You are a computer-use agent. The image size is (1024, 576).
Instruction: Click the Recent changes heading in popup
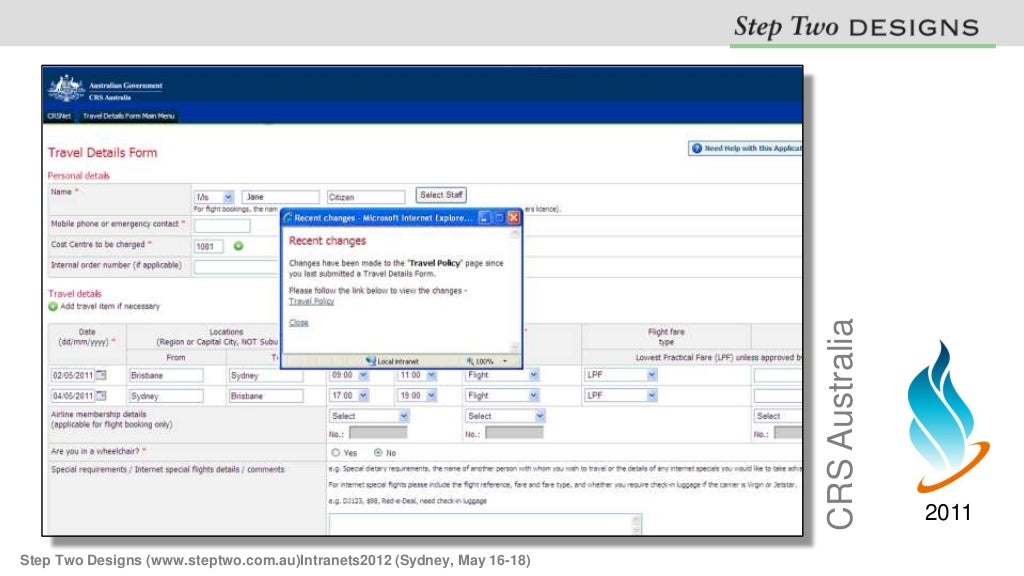327,241
